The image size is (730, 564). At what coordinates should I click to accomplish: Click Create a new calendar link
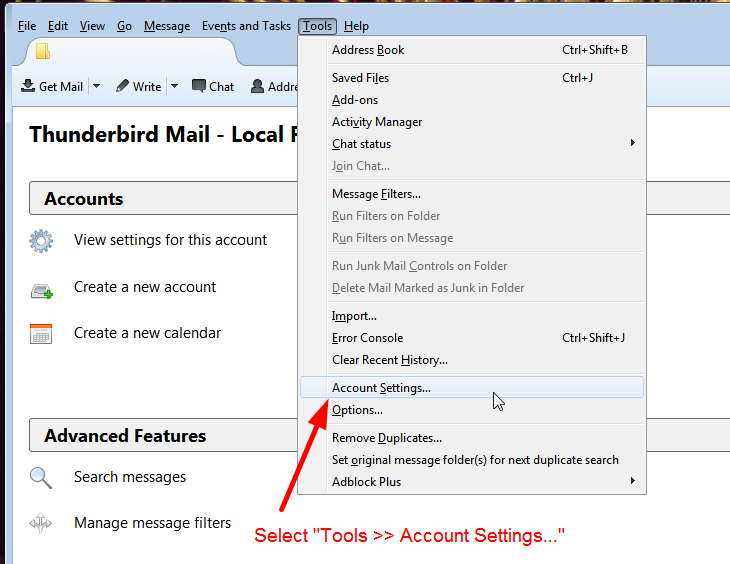[x=148, y=333]
